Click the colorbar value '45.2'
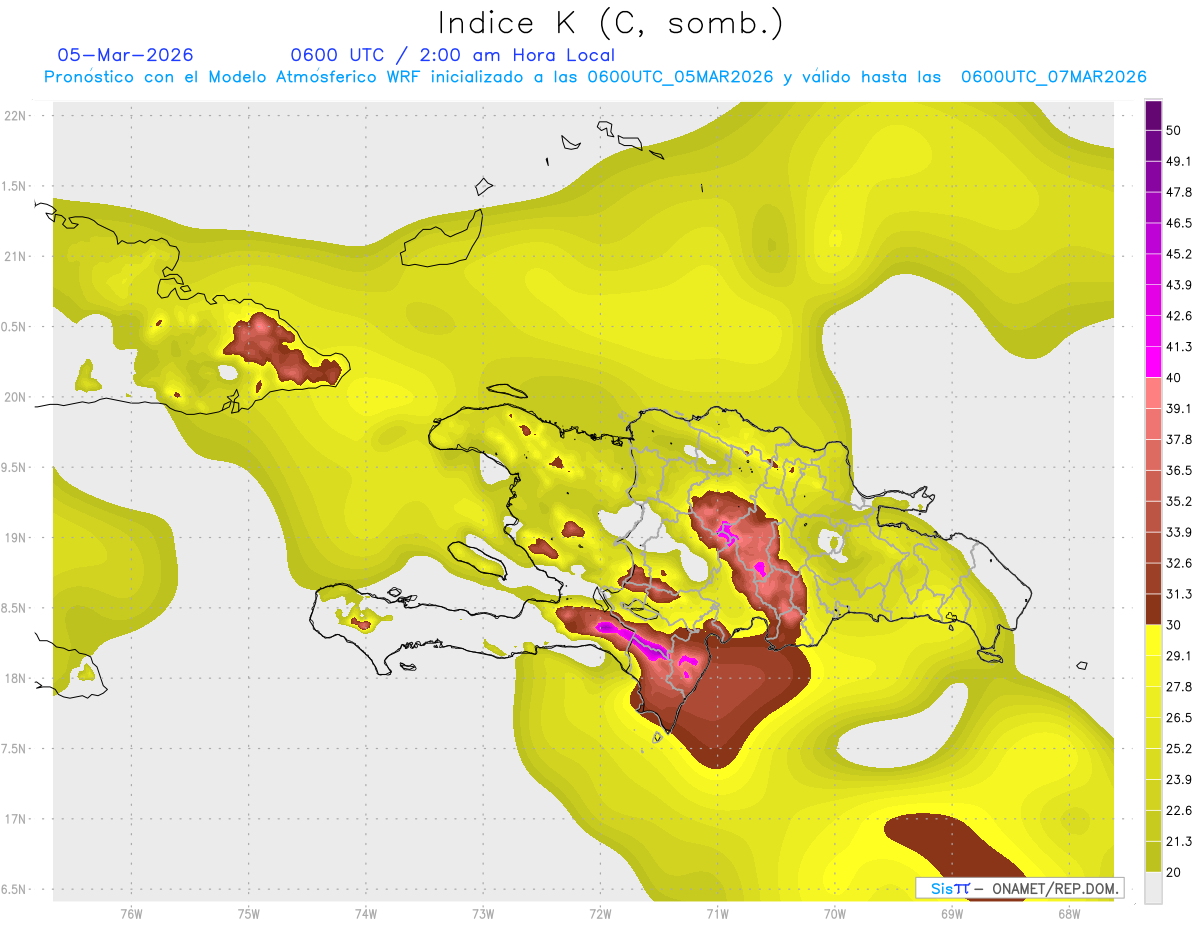The width and height of the screenshot is (1200, 927). [x=1179, y=254]
